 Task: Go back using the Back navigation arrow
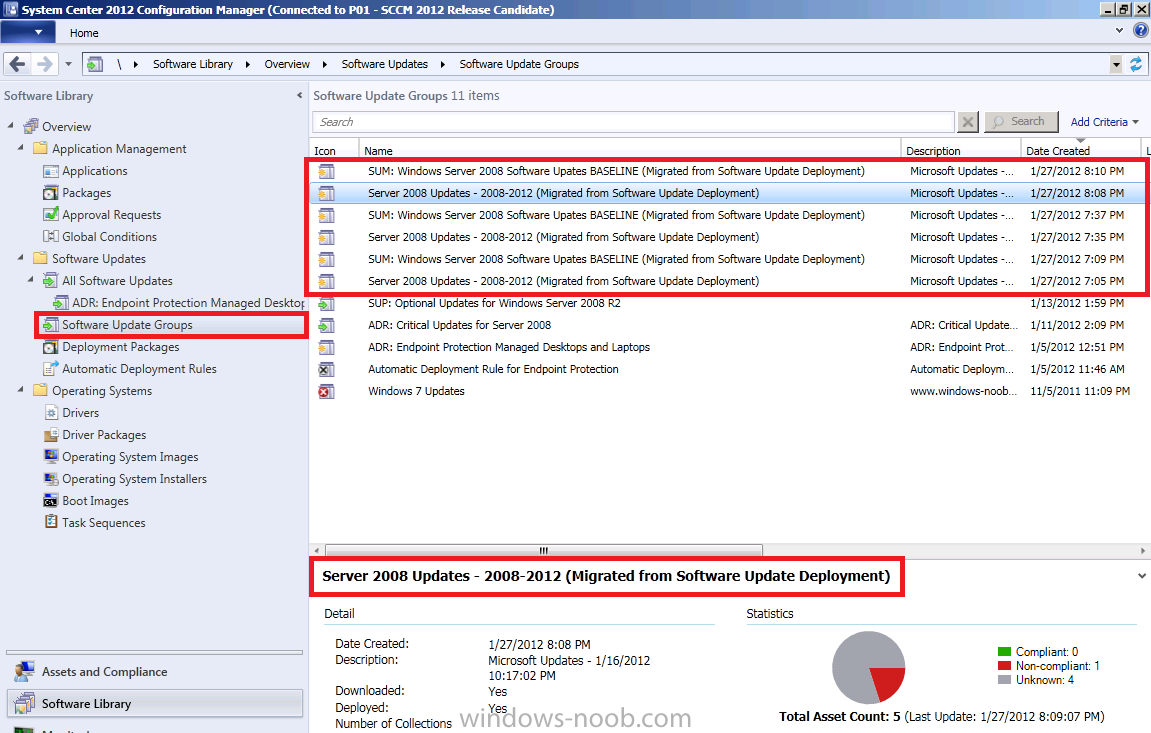18,65
